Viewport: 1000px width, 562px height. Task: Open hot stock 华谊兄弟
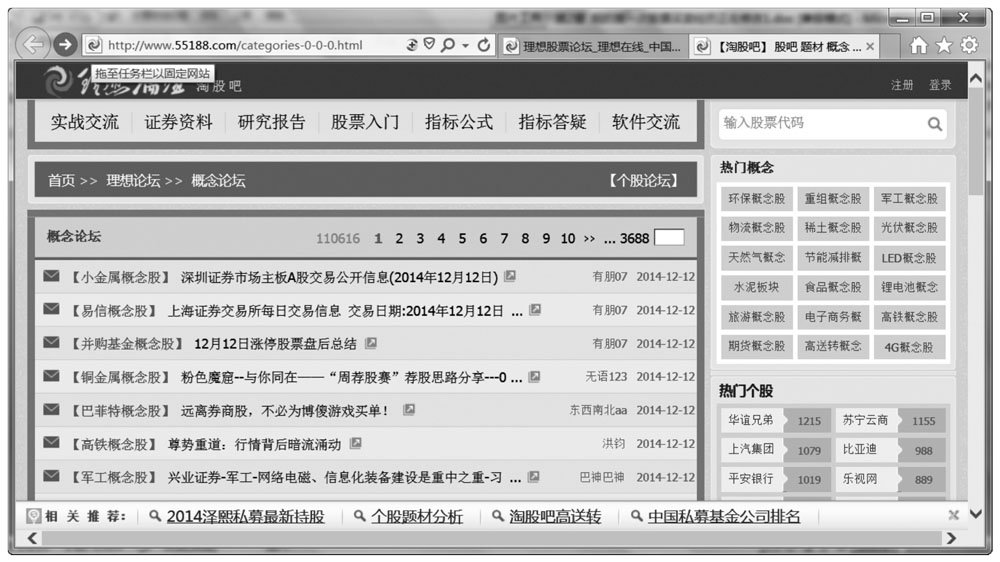(751, 420)
